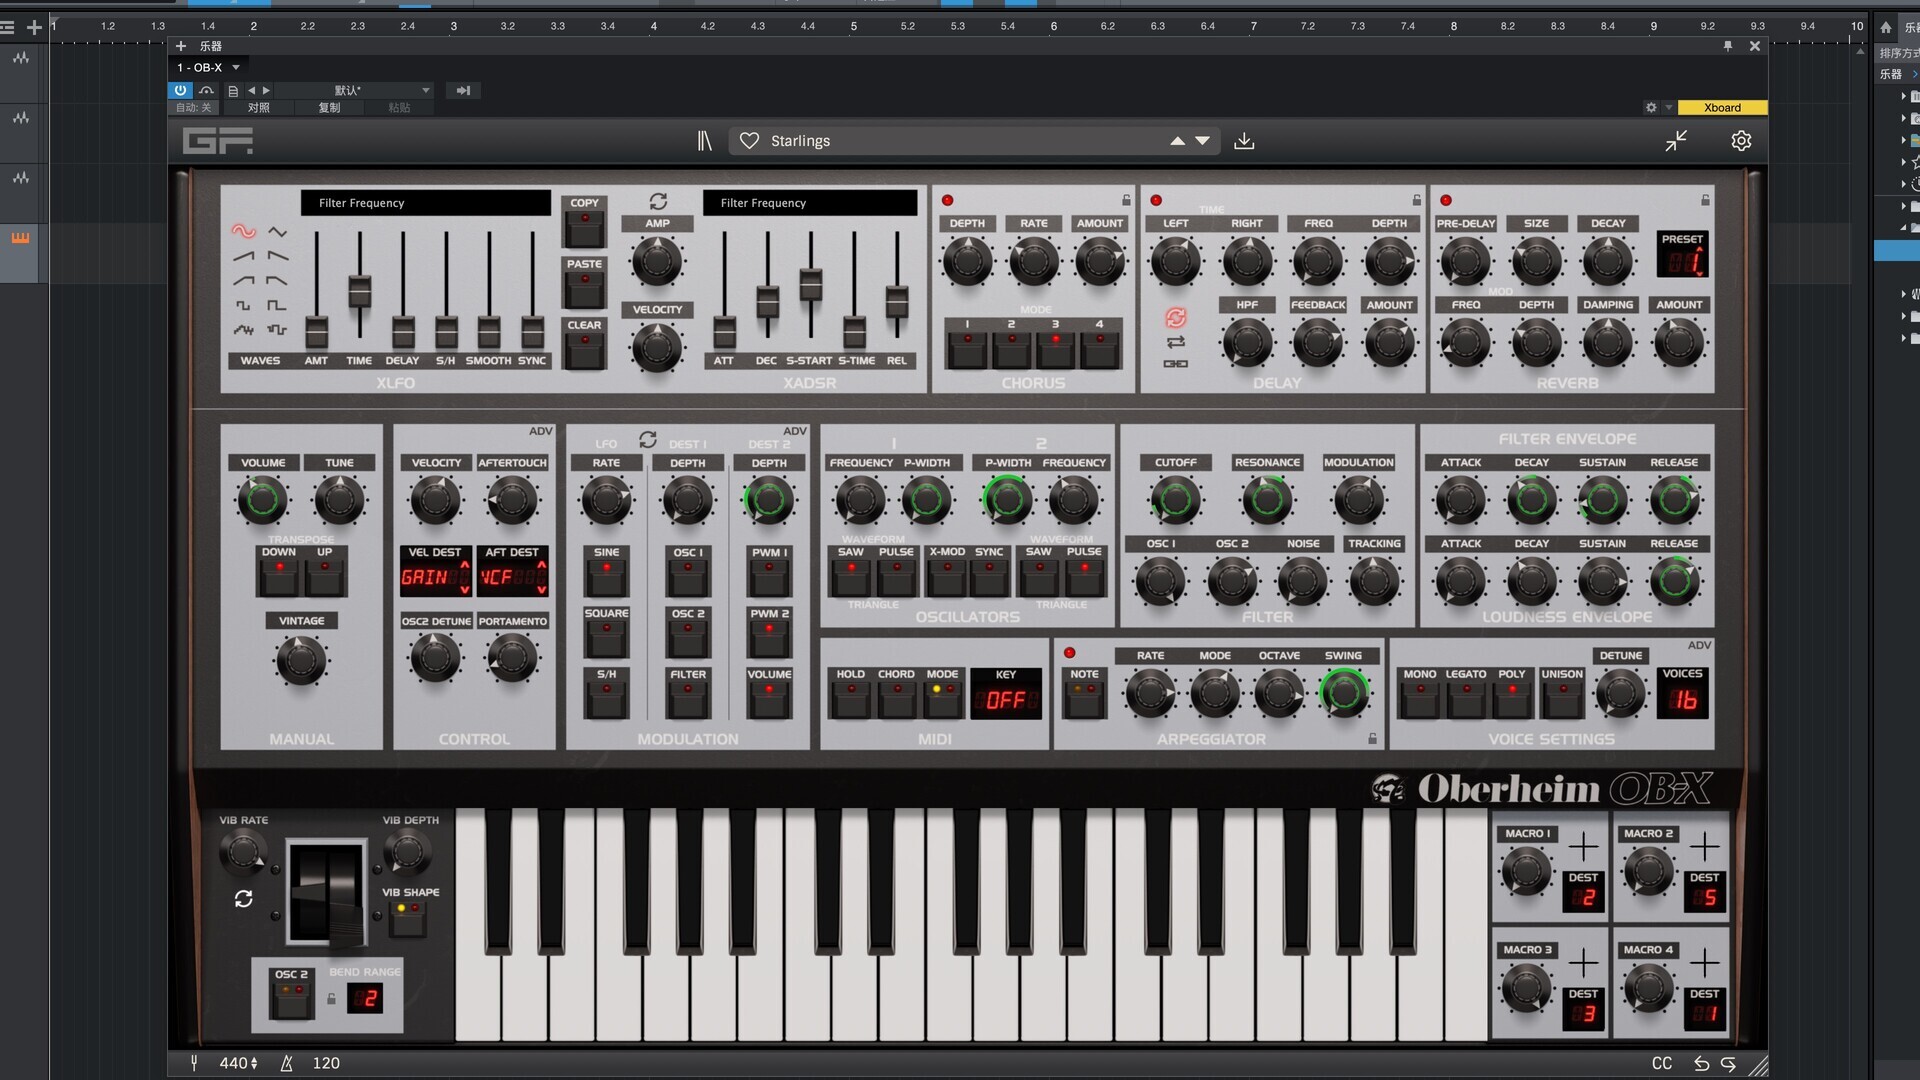Image resolution: width=1920 pixels, height=1080 pixels.
Task: Adjust the XLFO TIME slider
Action: tap(359, 290)
